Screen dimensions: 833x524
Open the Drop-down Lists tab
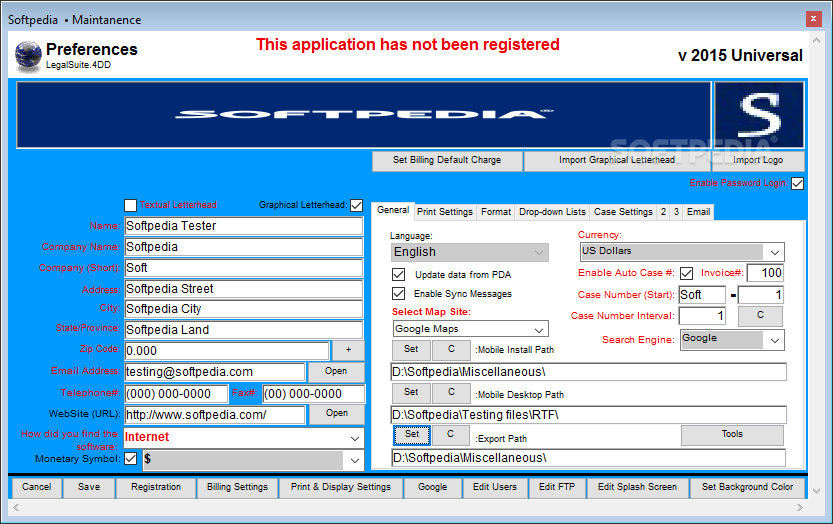(x=552, y=212)
